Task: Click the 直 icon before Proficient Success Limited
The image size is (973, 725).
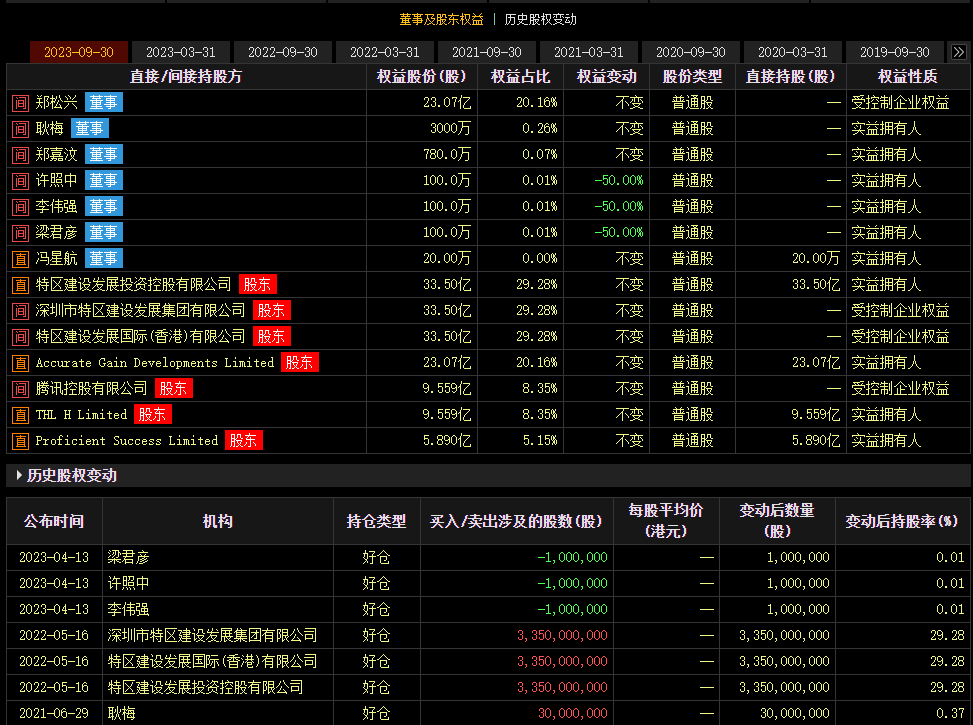Action: pyautogui.click(x=20, y=440)
